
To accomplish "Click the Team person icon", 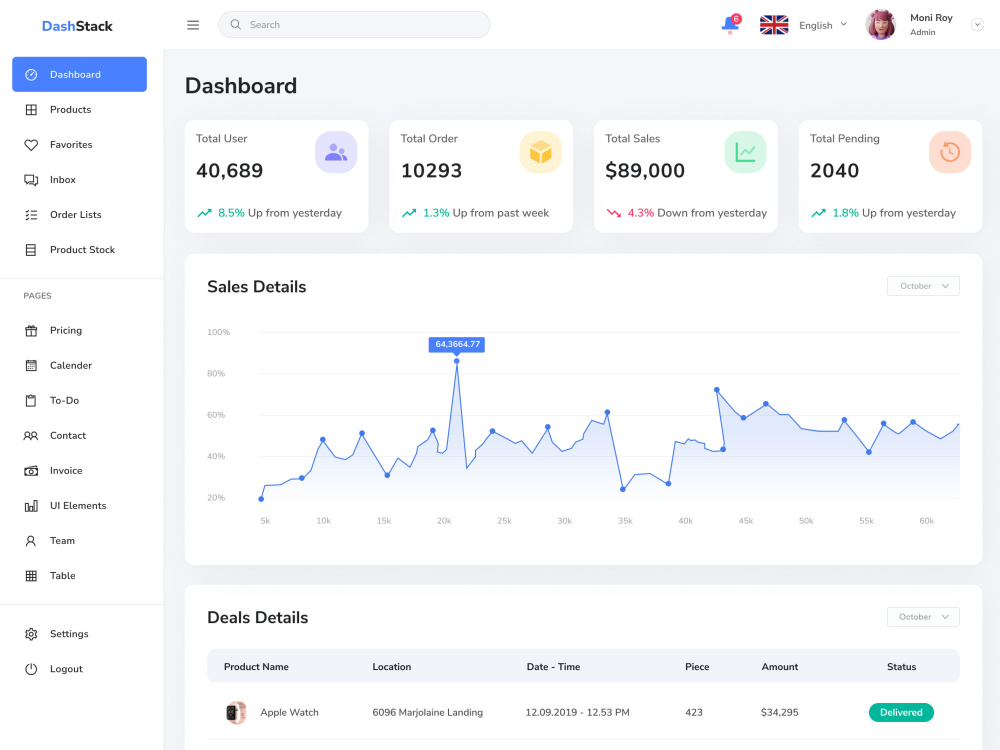I will pyautogui.click(x=31, y=541).
